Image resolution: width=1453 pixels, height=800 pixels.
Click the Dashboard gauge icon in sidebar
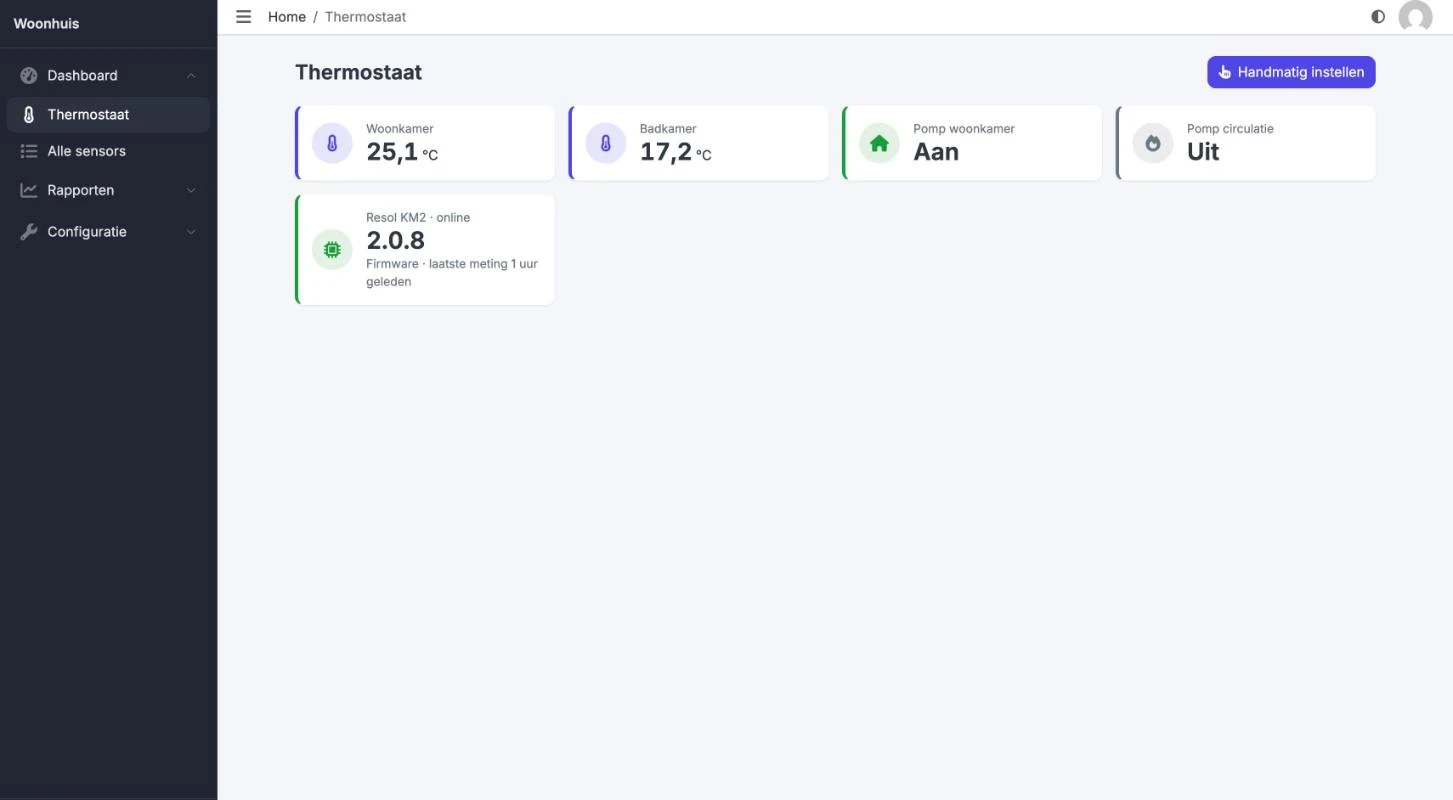[29, 75]
